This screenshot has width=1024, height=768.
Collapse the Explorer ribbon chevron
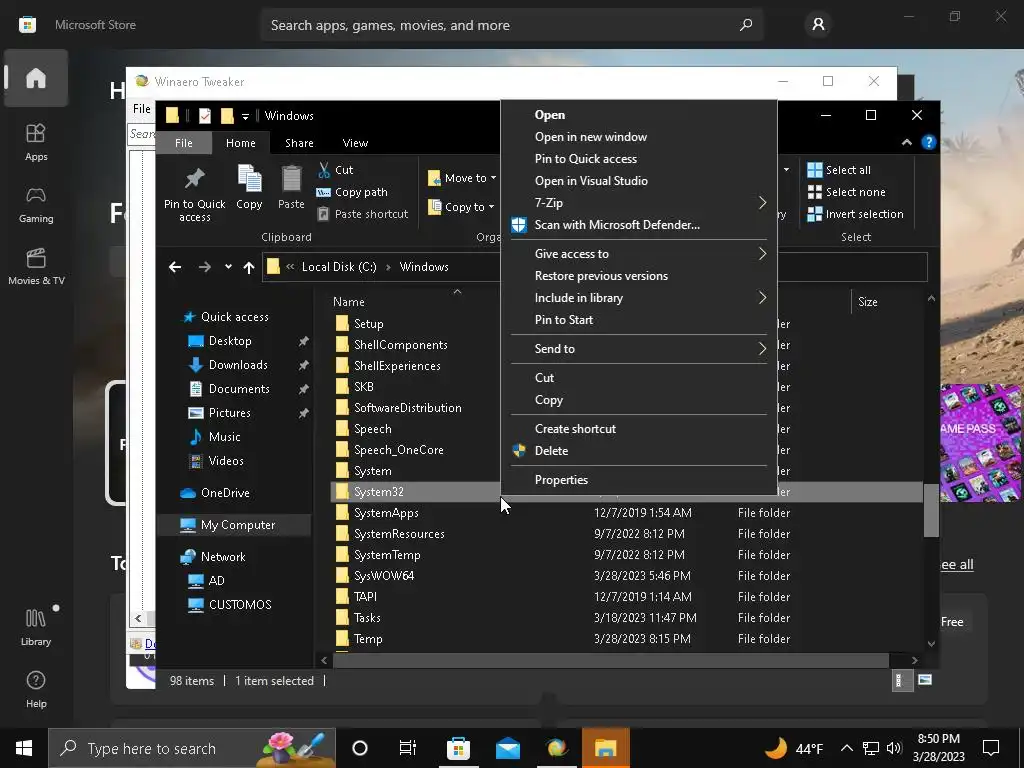[906, 142]
